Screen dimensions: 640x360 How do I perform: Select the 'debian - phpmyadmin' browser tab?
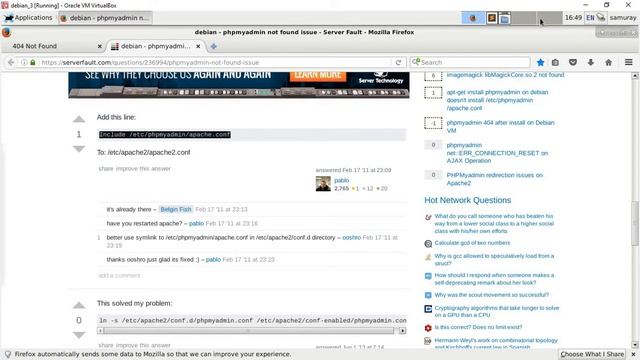(156, 47)
